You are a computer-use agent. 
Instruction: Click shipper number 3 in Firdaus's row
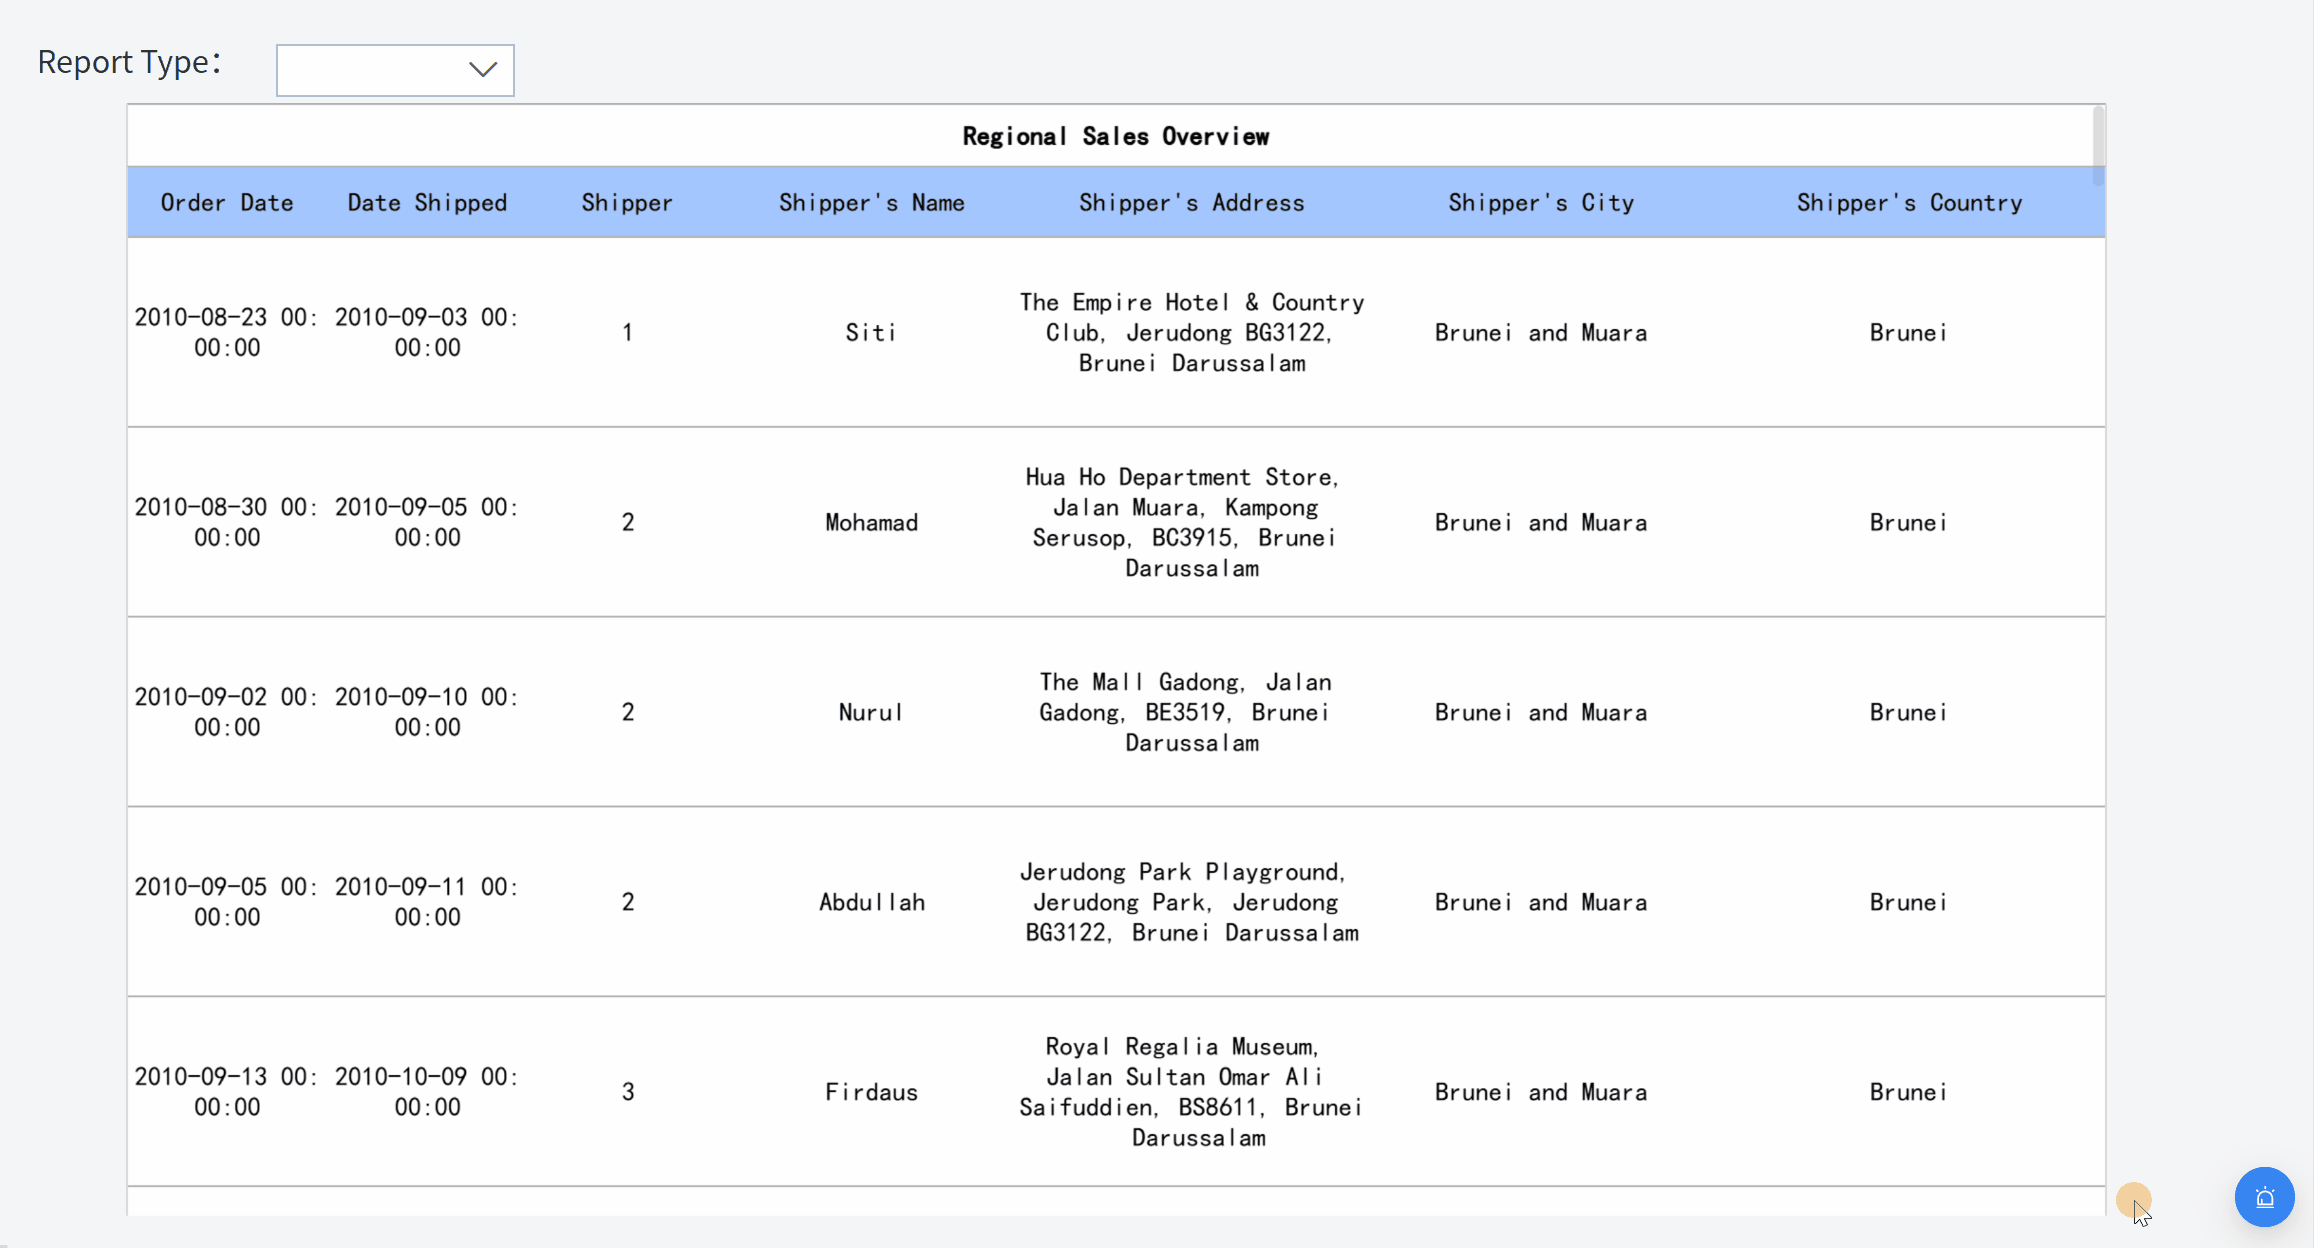(x=627, y=1092)
